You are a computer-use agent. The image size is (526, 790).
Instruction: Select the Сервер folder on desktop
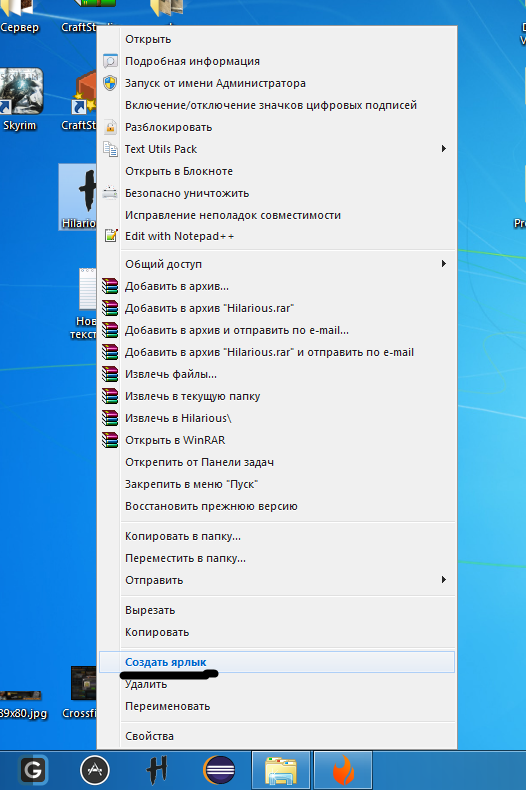[19, 17]
